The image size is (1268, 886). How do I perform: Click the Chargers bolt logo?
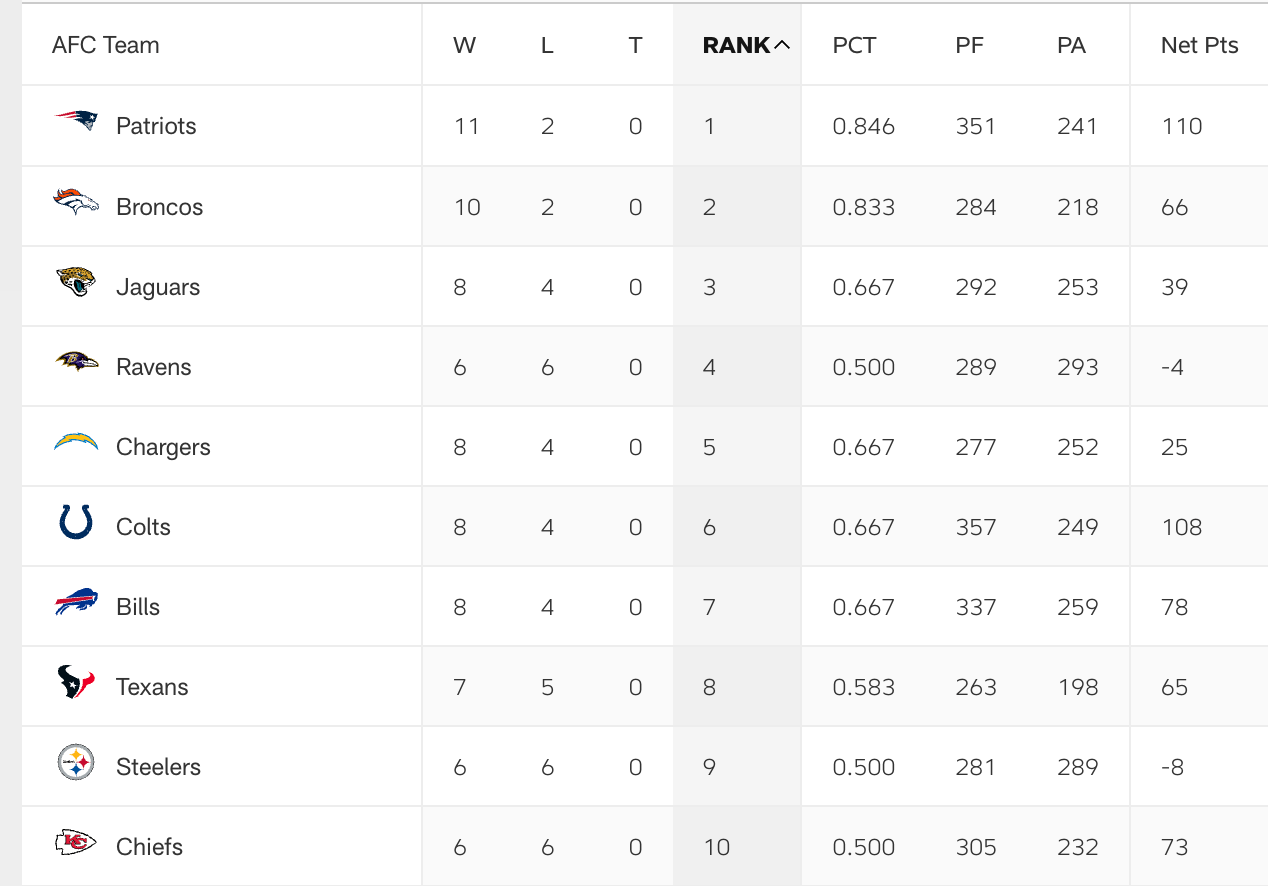point(76,443)
